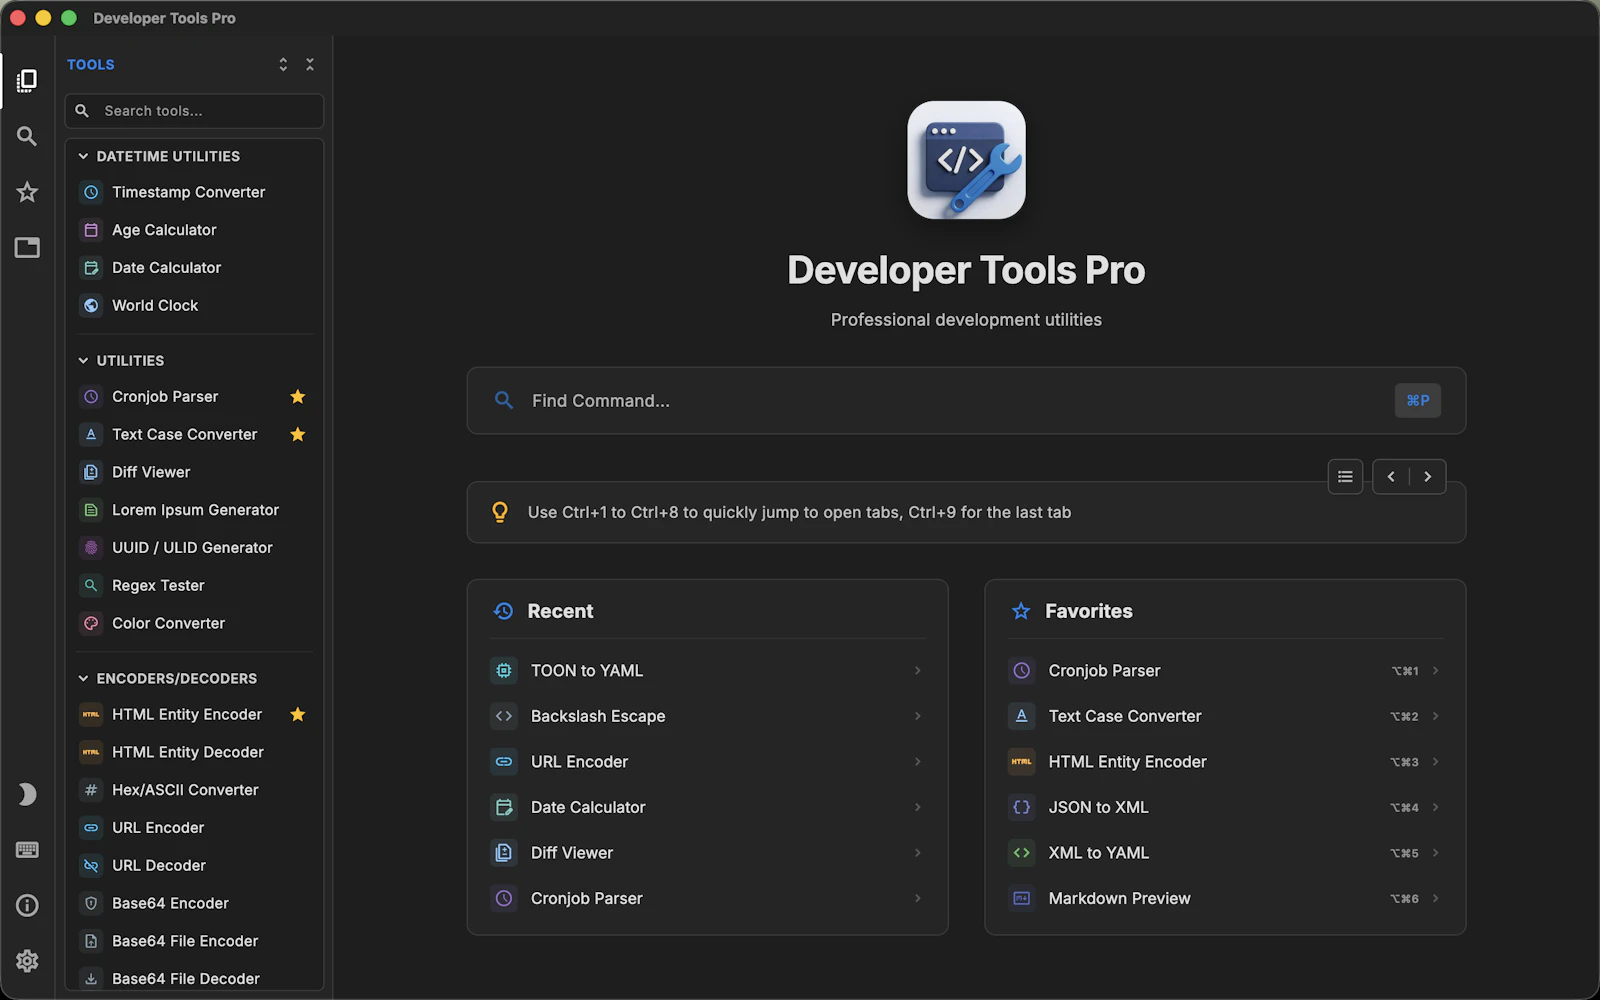
Task: Open the Tools panel icon in activity bar
Action: (27, 81)
